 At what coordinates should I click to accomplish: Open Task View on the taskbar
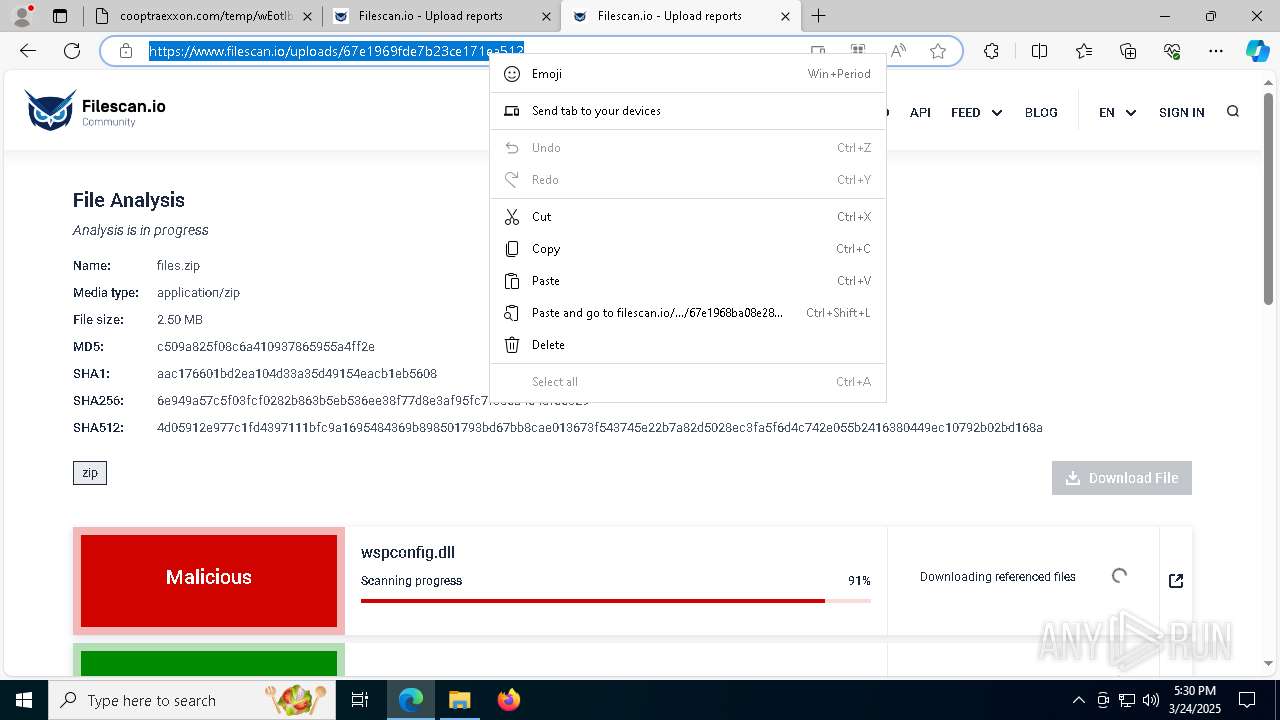(360, 700)
